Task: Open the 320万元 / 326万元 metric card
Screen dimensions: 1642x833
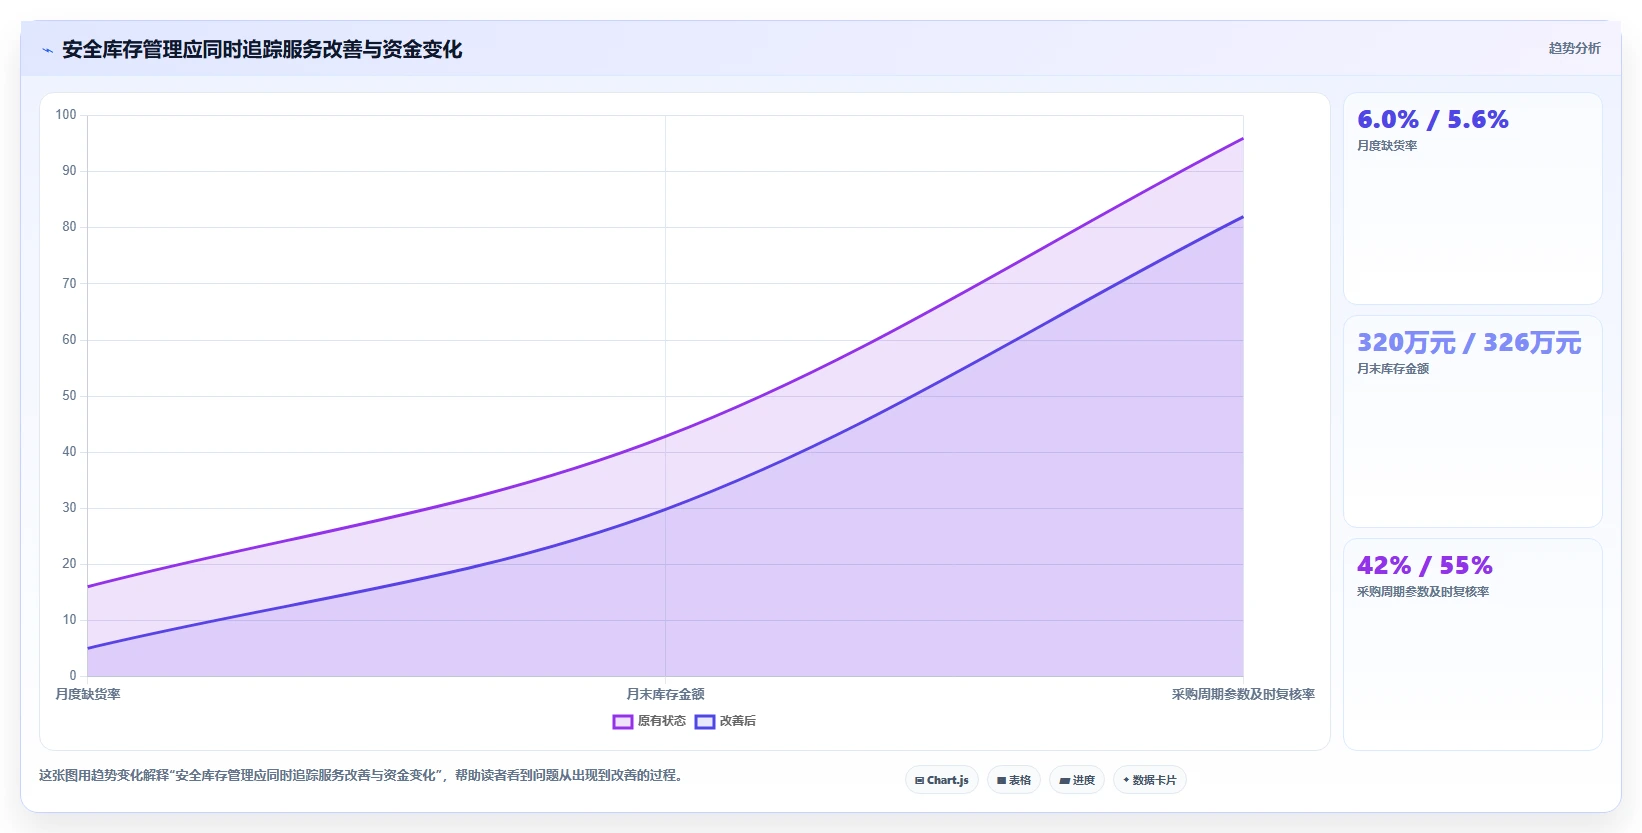Action: point(1472,421)
